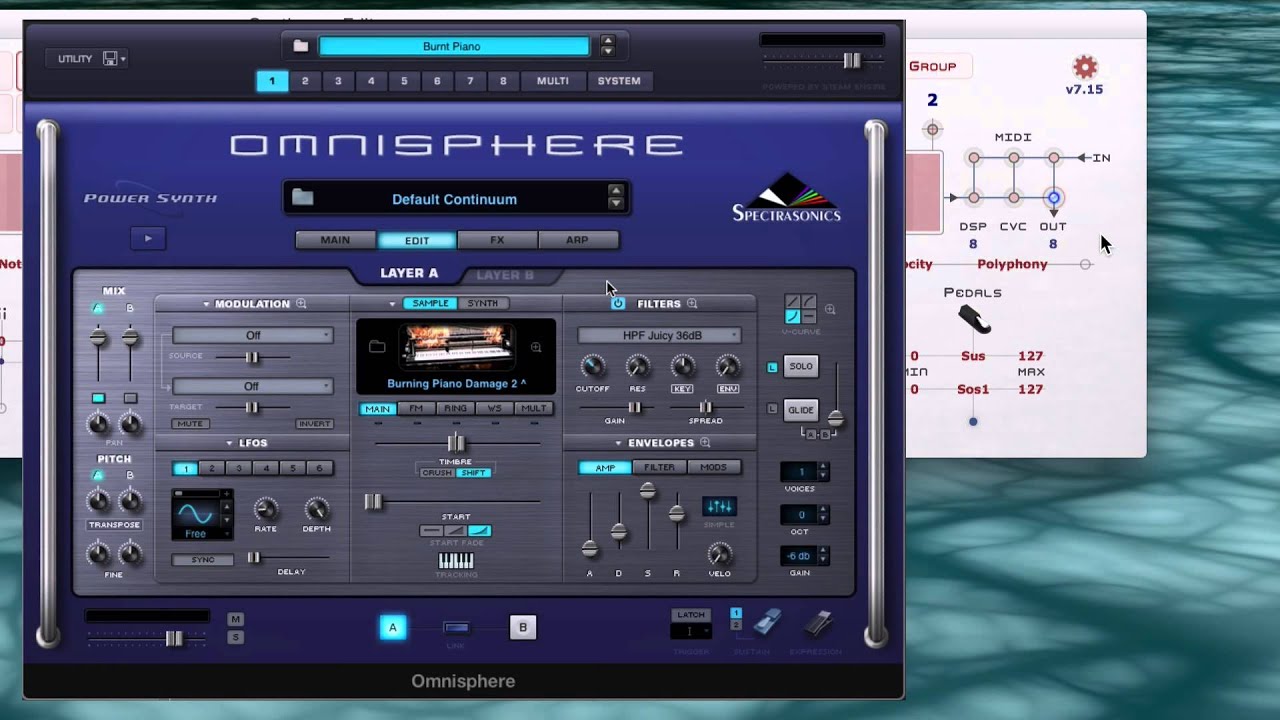Open the Default Continuum multi folder
Screen dimensions: 1280x720
tap(303, 198)
